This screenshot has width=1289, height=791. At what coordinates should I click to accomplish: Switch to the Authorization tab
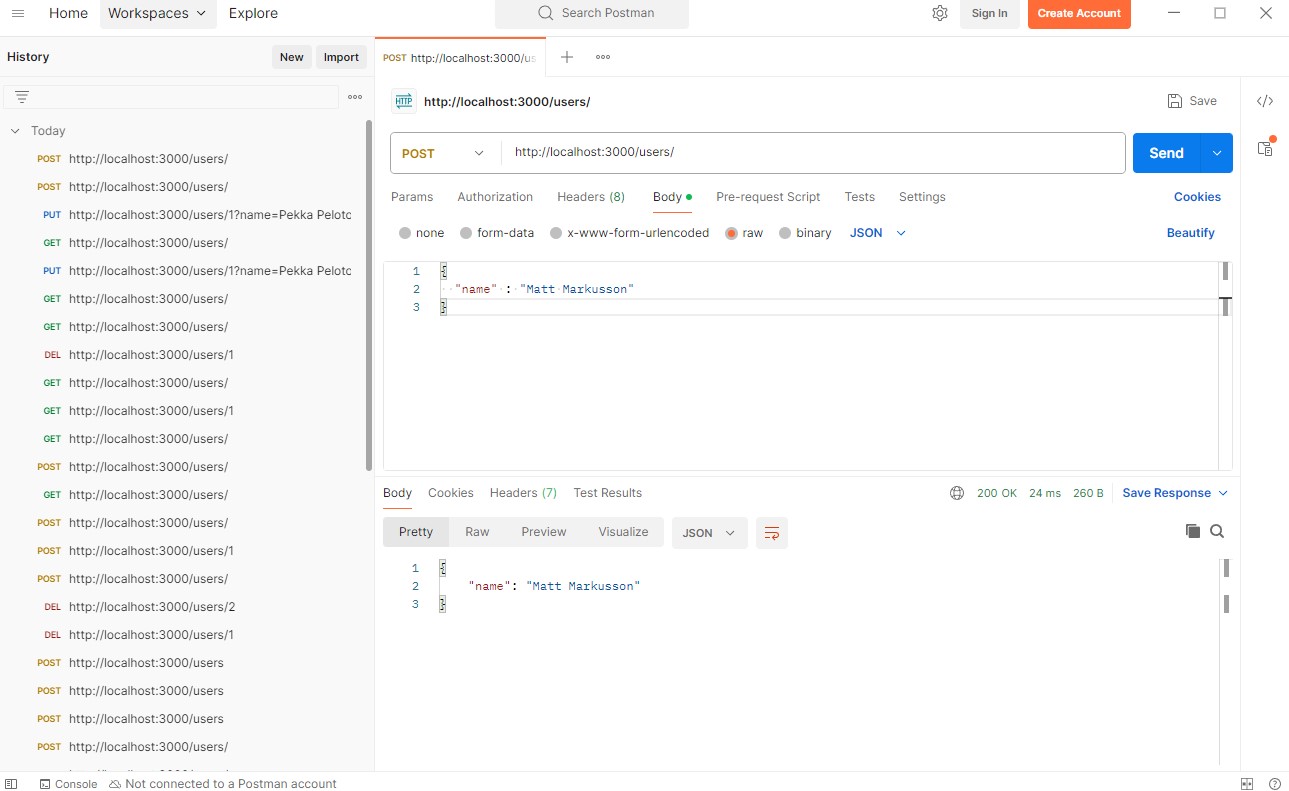[495, 197]
